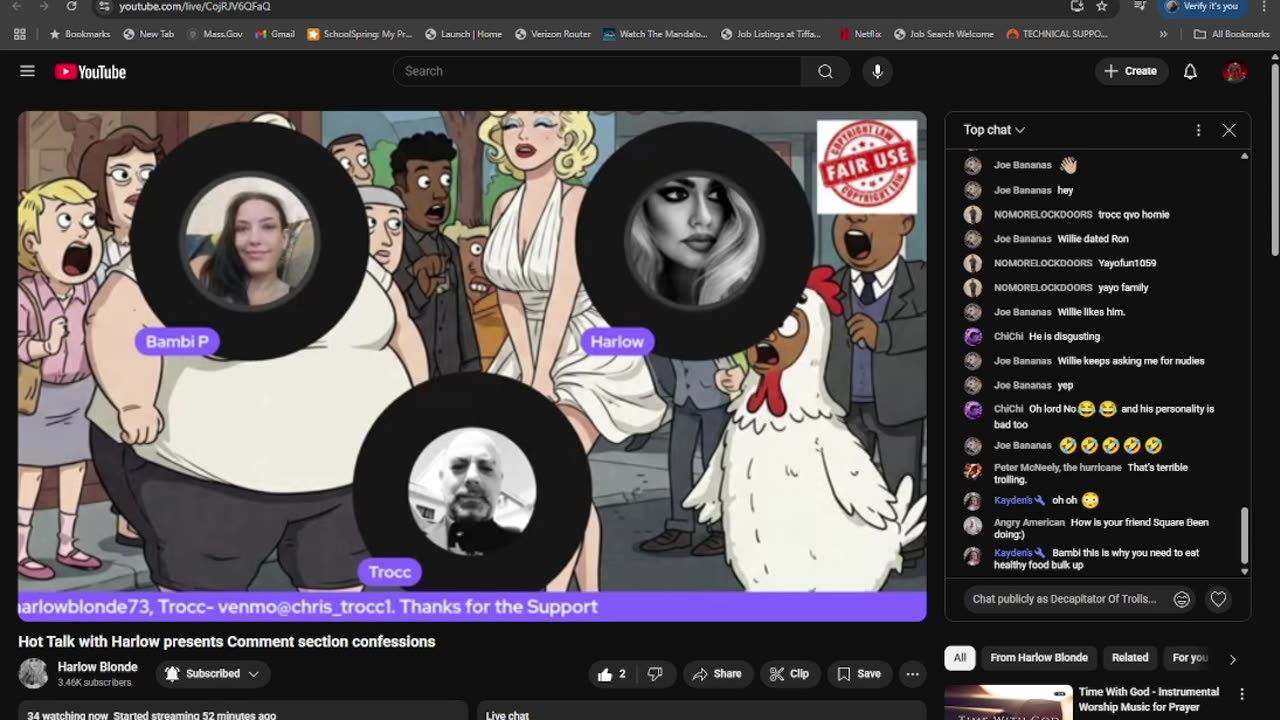This screenshot has width=1280, height=720.
Task: Open the Job Search Welcome bookmark
Action: [x=944, y=34]
